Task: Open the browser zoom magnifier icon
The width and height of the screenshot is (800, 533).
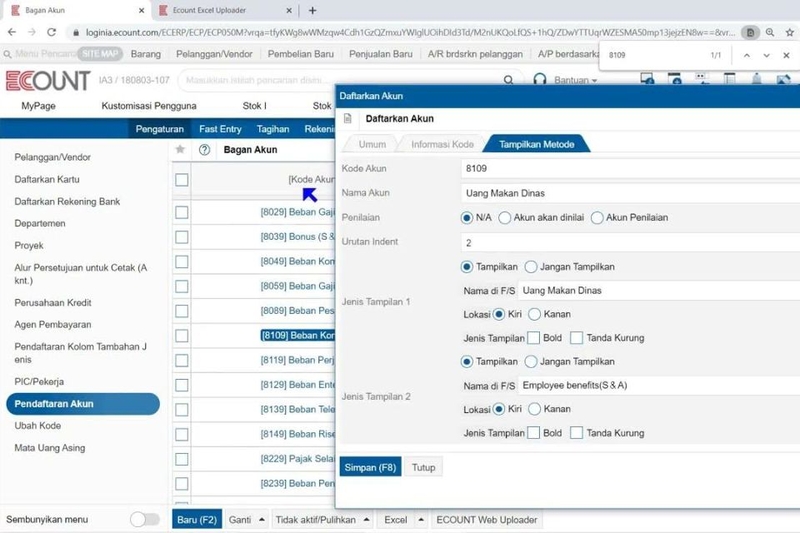Action: coord(770,32)
